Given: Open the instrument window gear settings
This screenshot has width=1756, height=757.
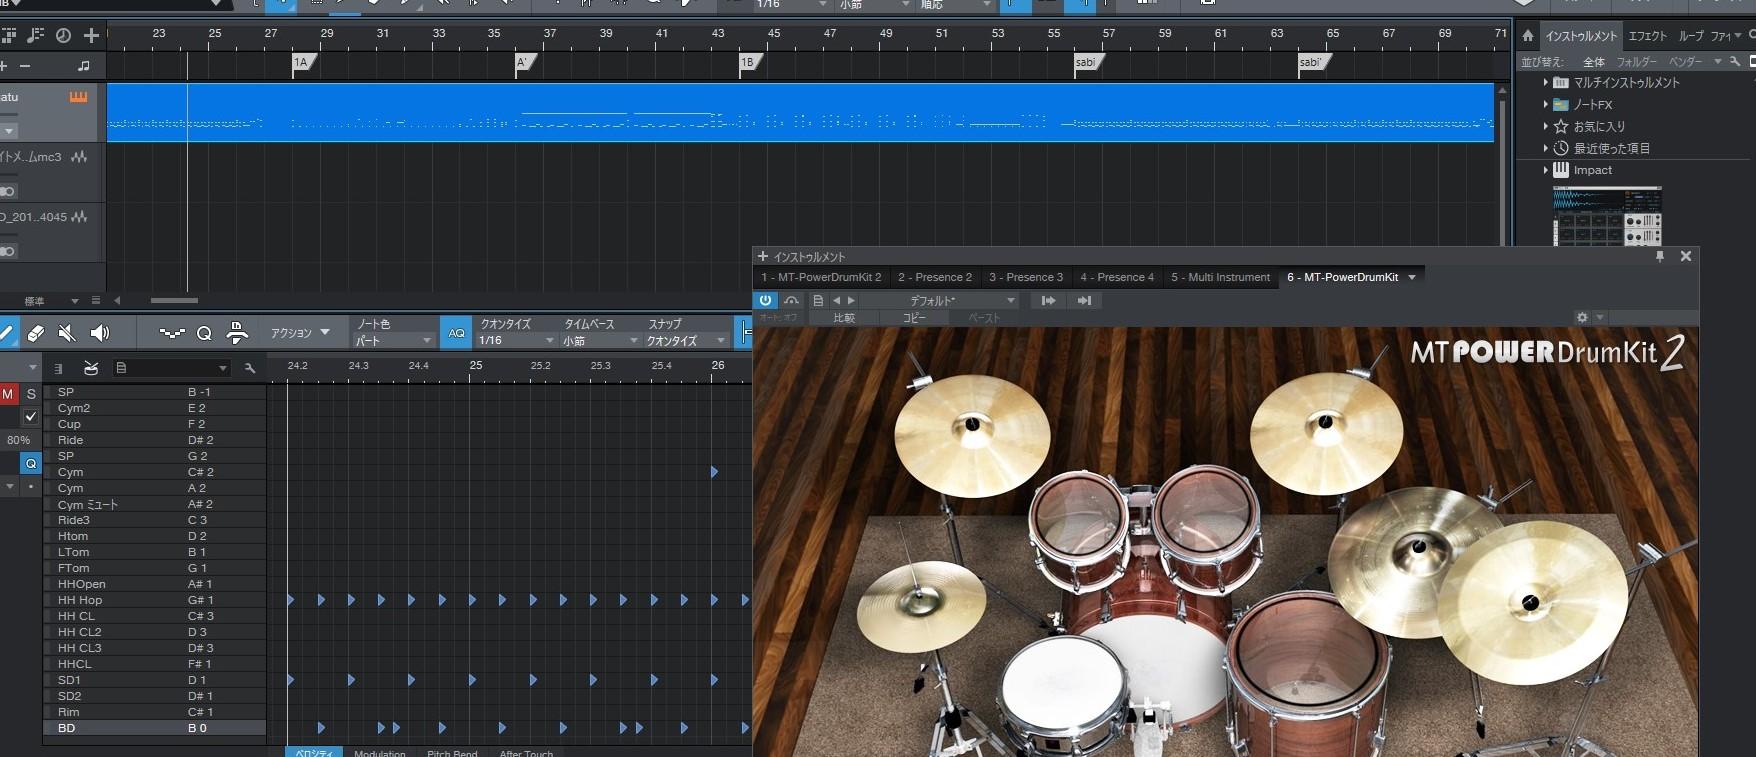Looking at the screenshot, I should (x=1582, y=317).
